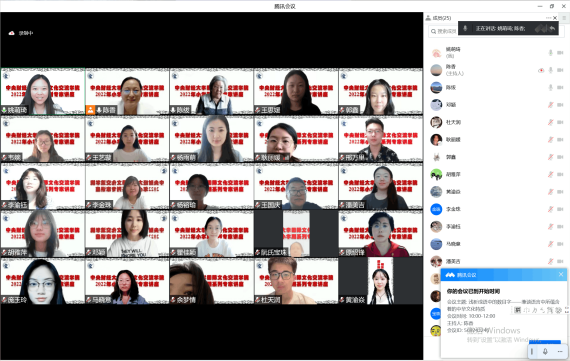Click the members icon next to 成员(25)
Screen dimensions: 570x361
click(428, 18)
